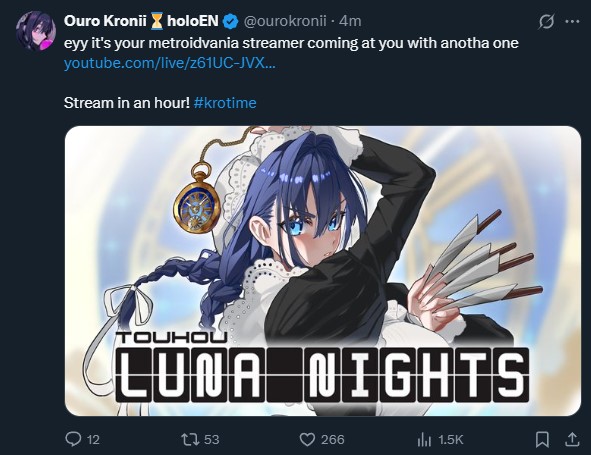Click the 1.5K views count
The width and height of the screenshot is (591, 455).
450,440
